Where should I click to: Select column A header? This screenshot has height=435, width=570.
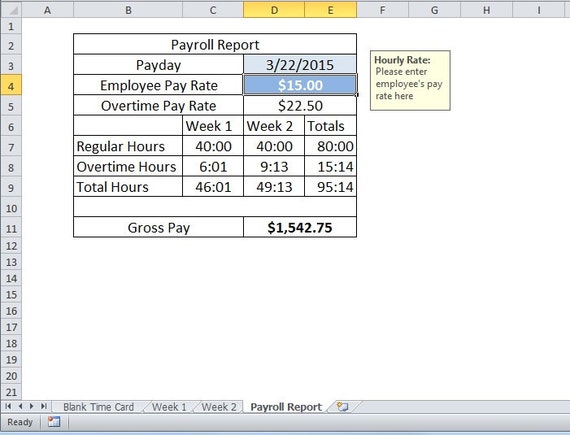click(47, 10)
